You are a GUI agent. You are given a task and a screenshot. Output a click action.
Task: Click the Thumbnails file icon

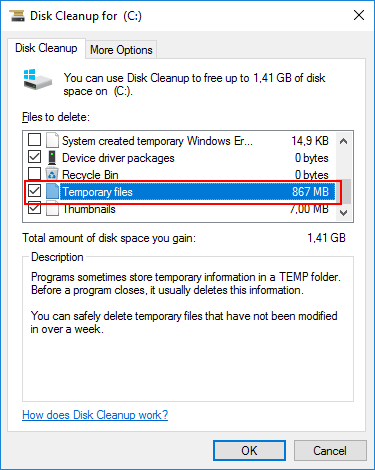tap(52, 209)
